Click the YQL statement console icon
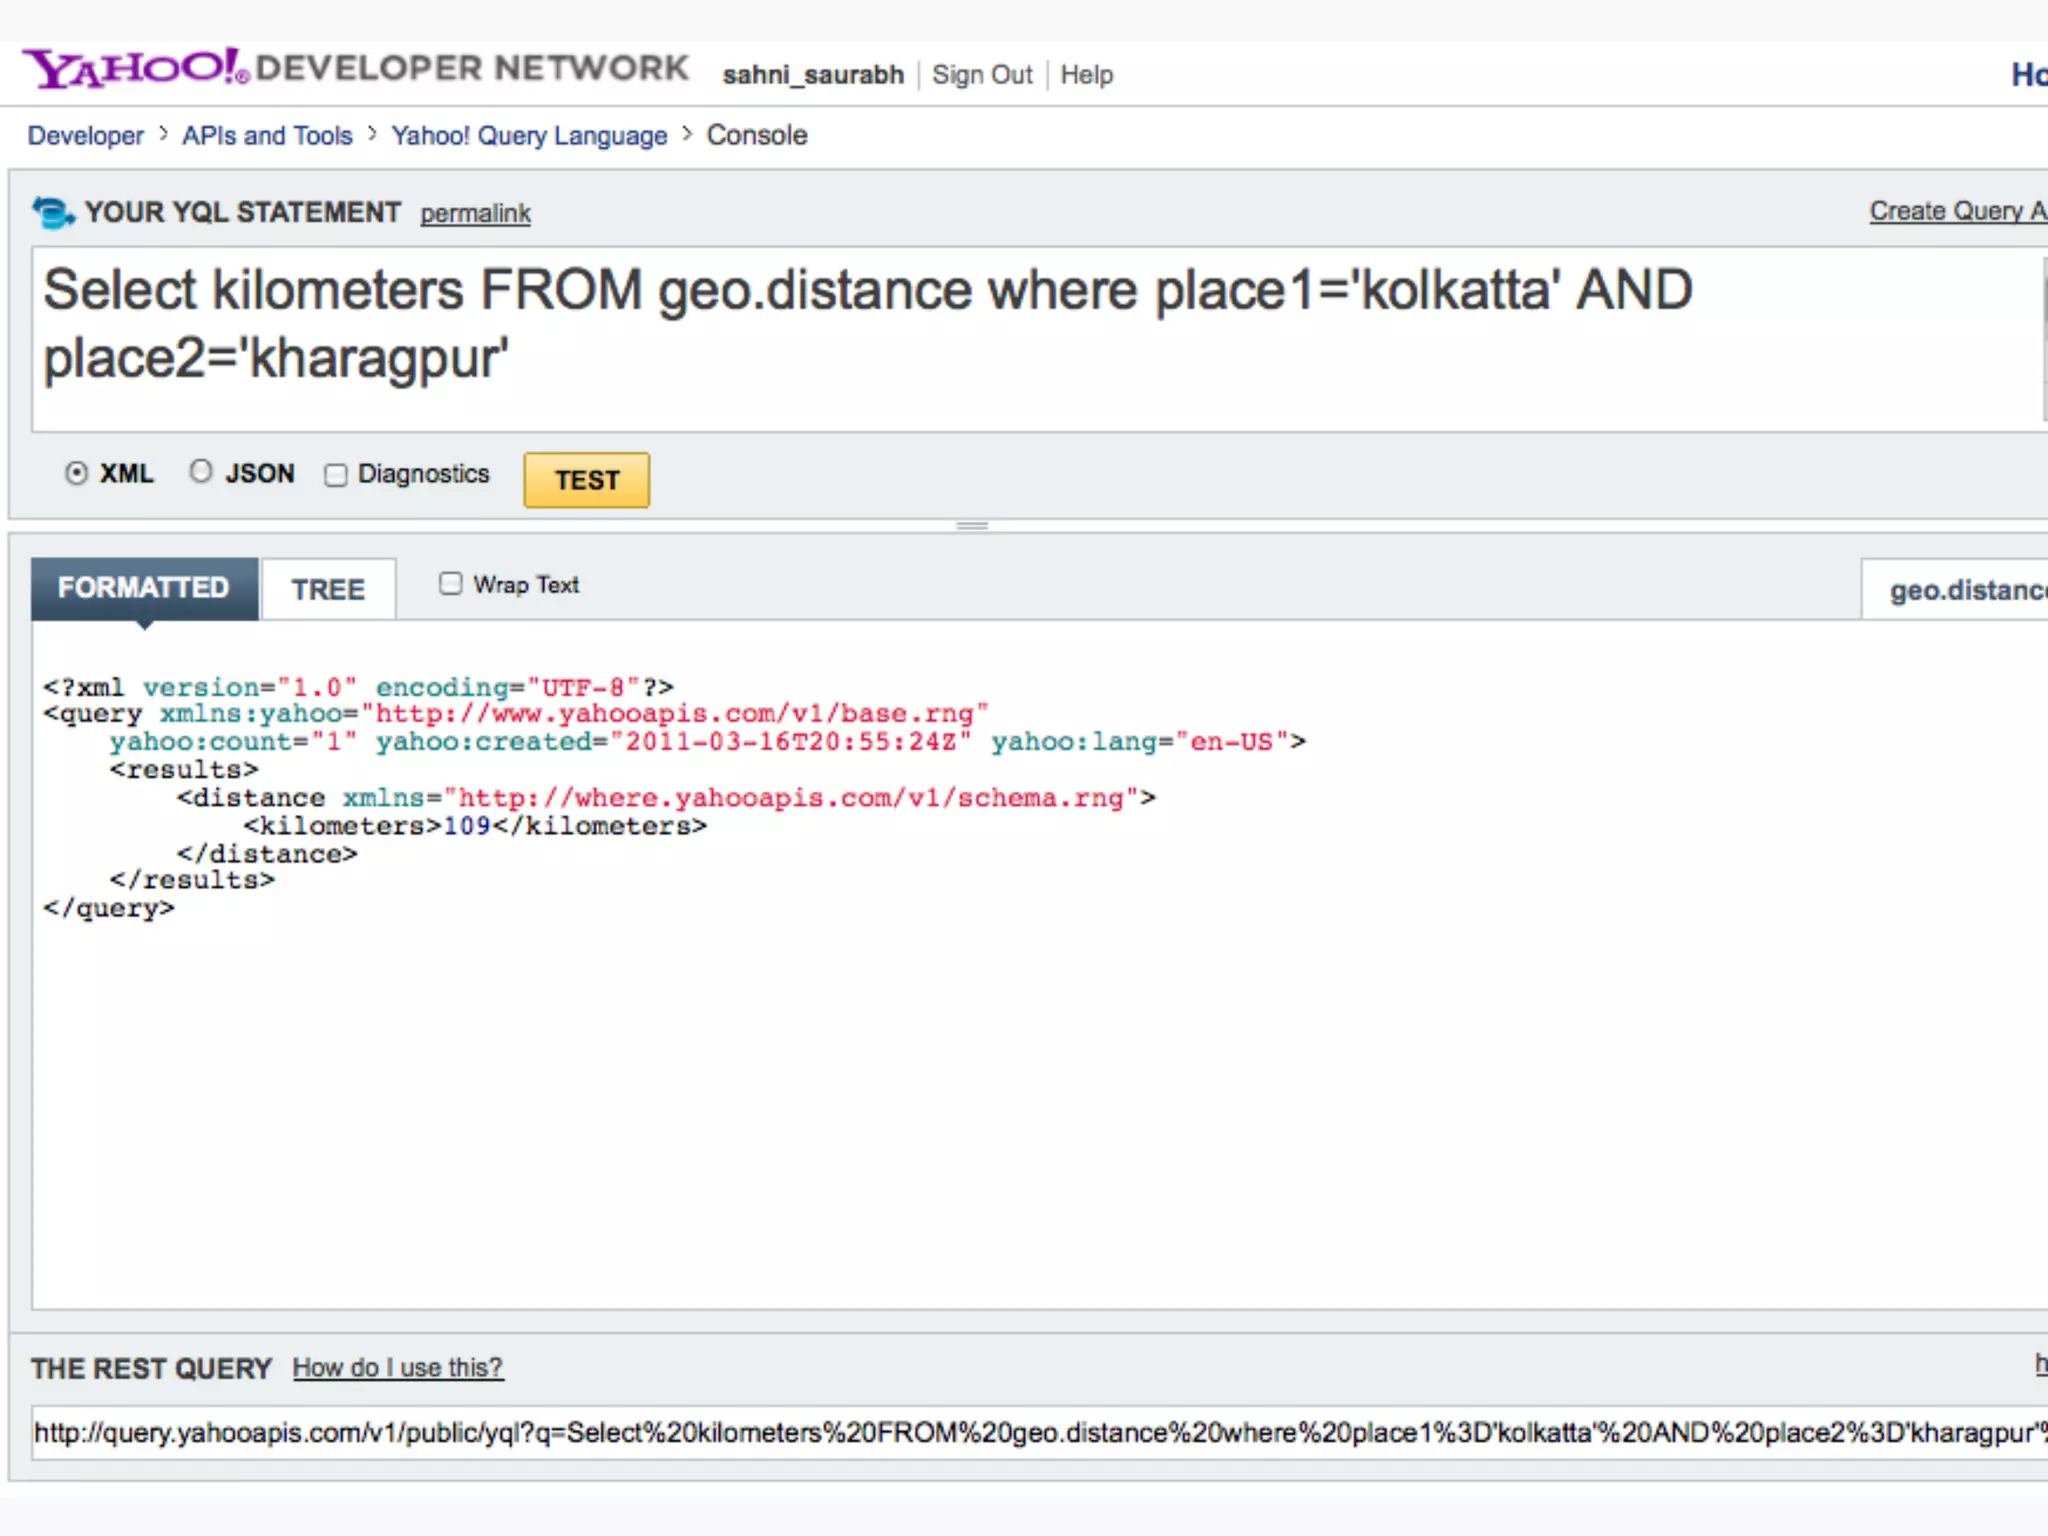The width and height of the screenshot is (2048, 1536). [x=52, y=213]
